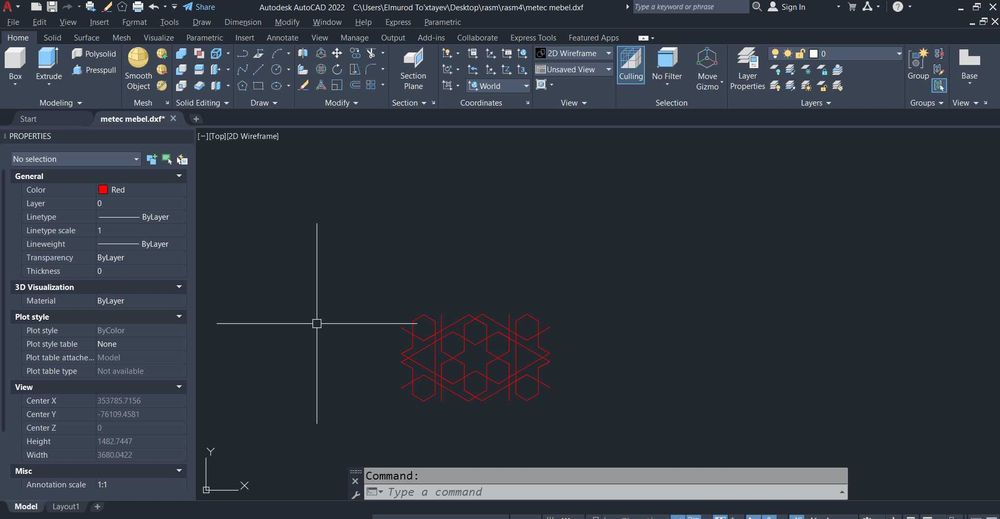The width and height of the screenshot is (1000, 519).
Task: Click the Presspull button
Action: [x=94, y=69]
